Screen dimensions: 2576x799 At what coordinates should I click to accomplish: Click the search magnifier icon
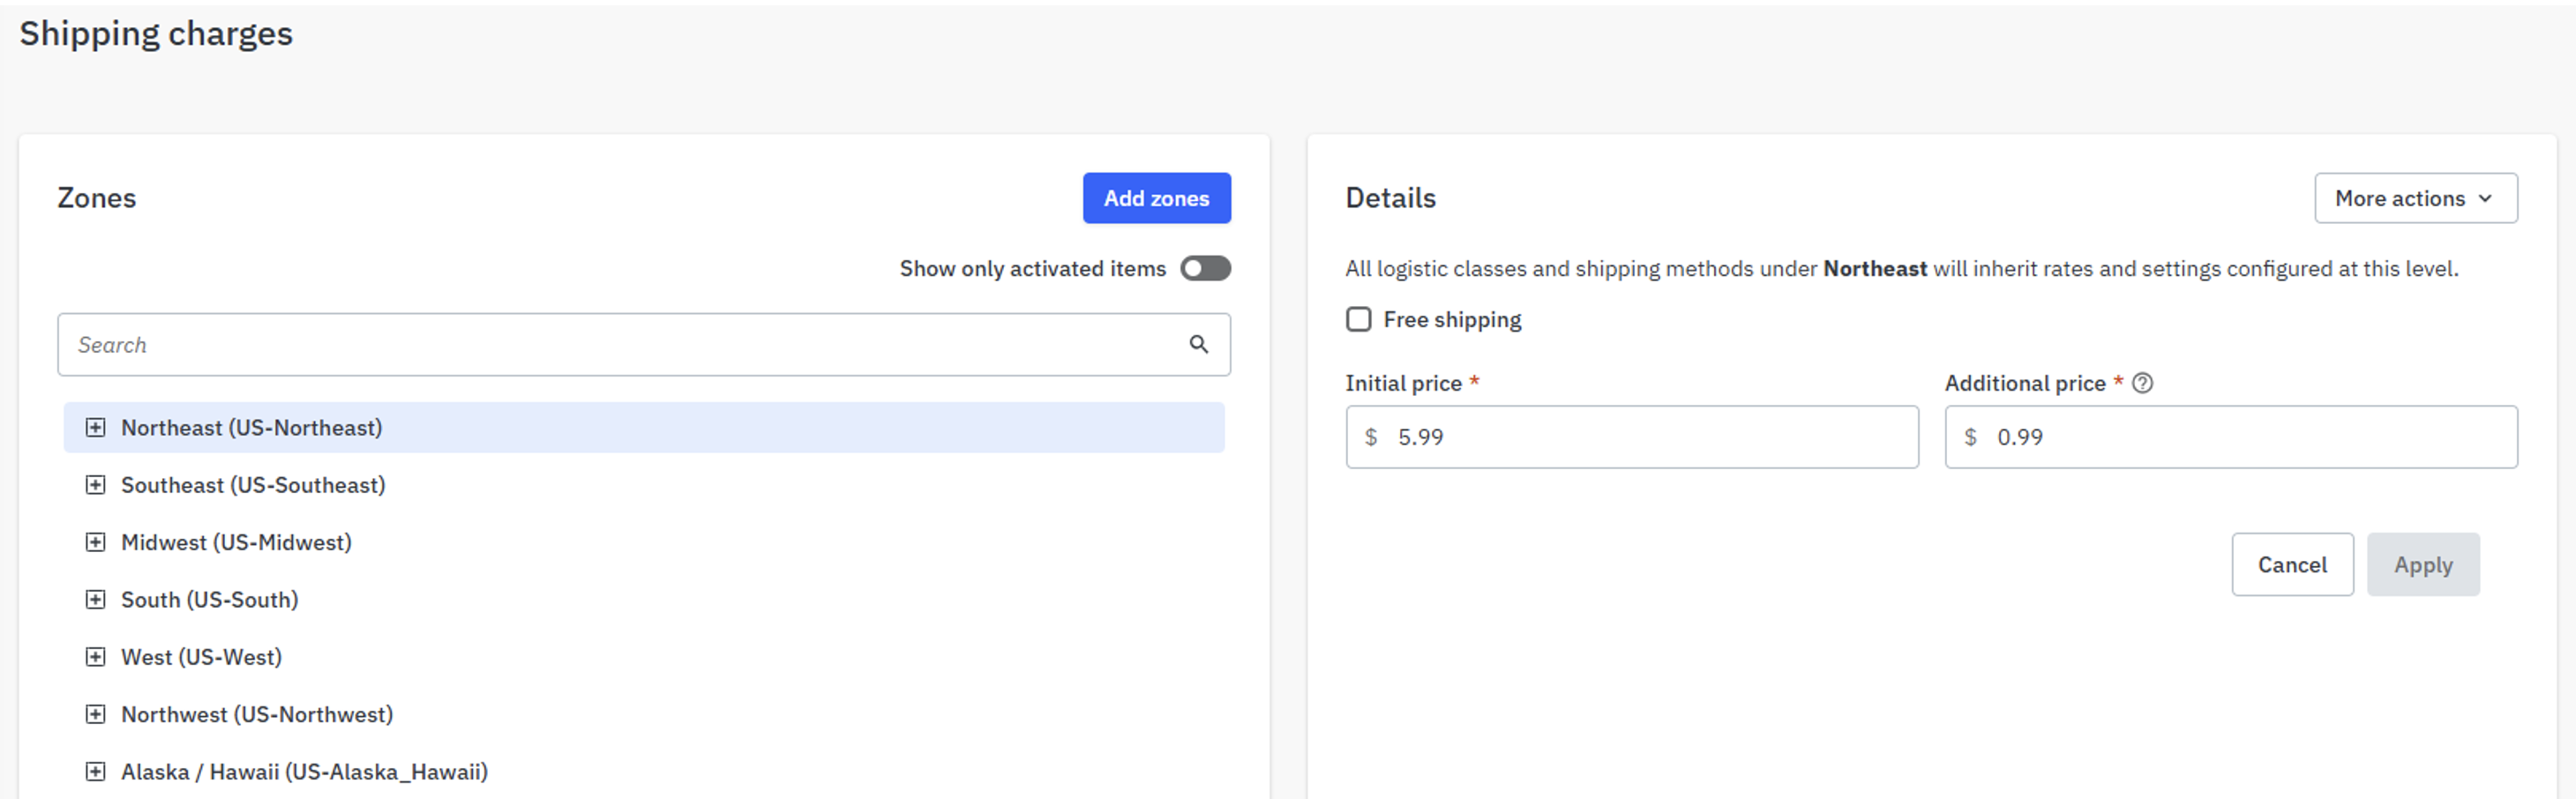pos(1198,345)
